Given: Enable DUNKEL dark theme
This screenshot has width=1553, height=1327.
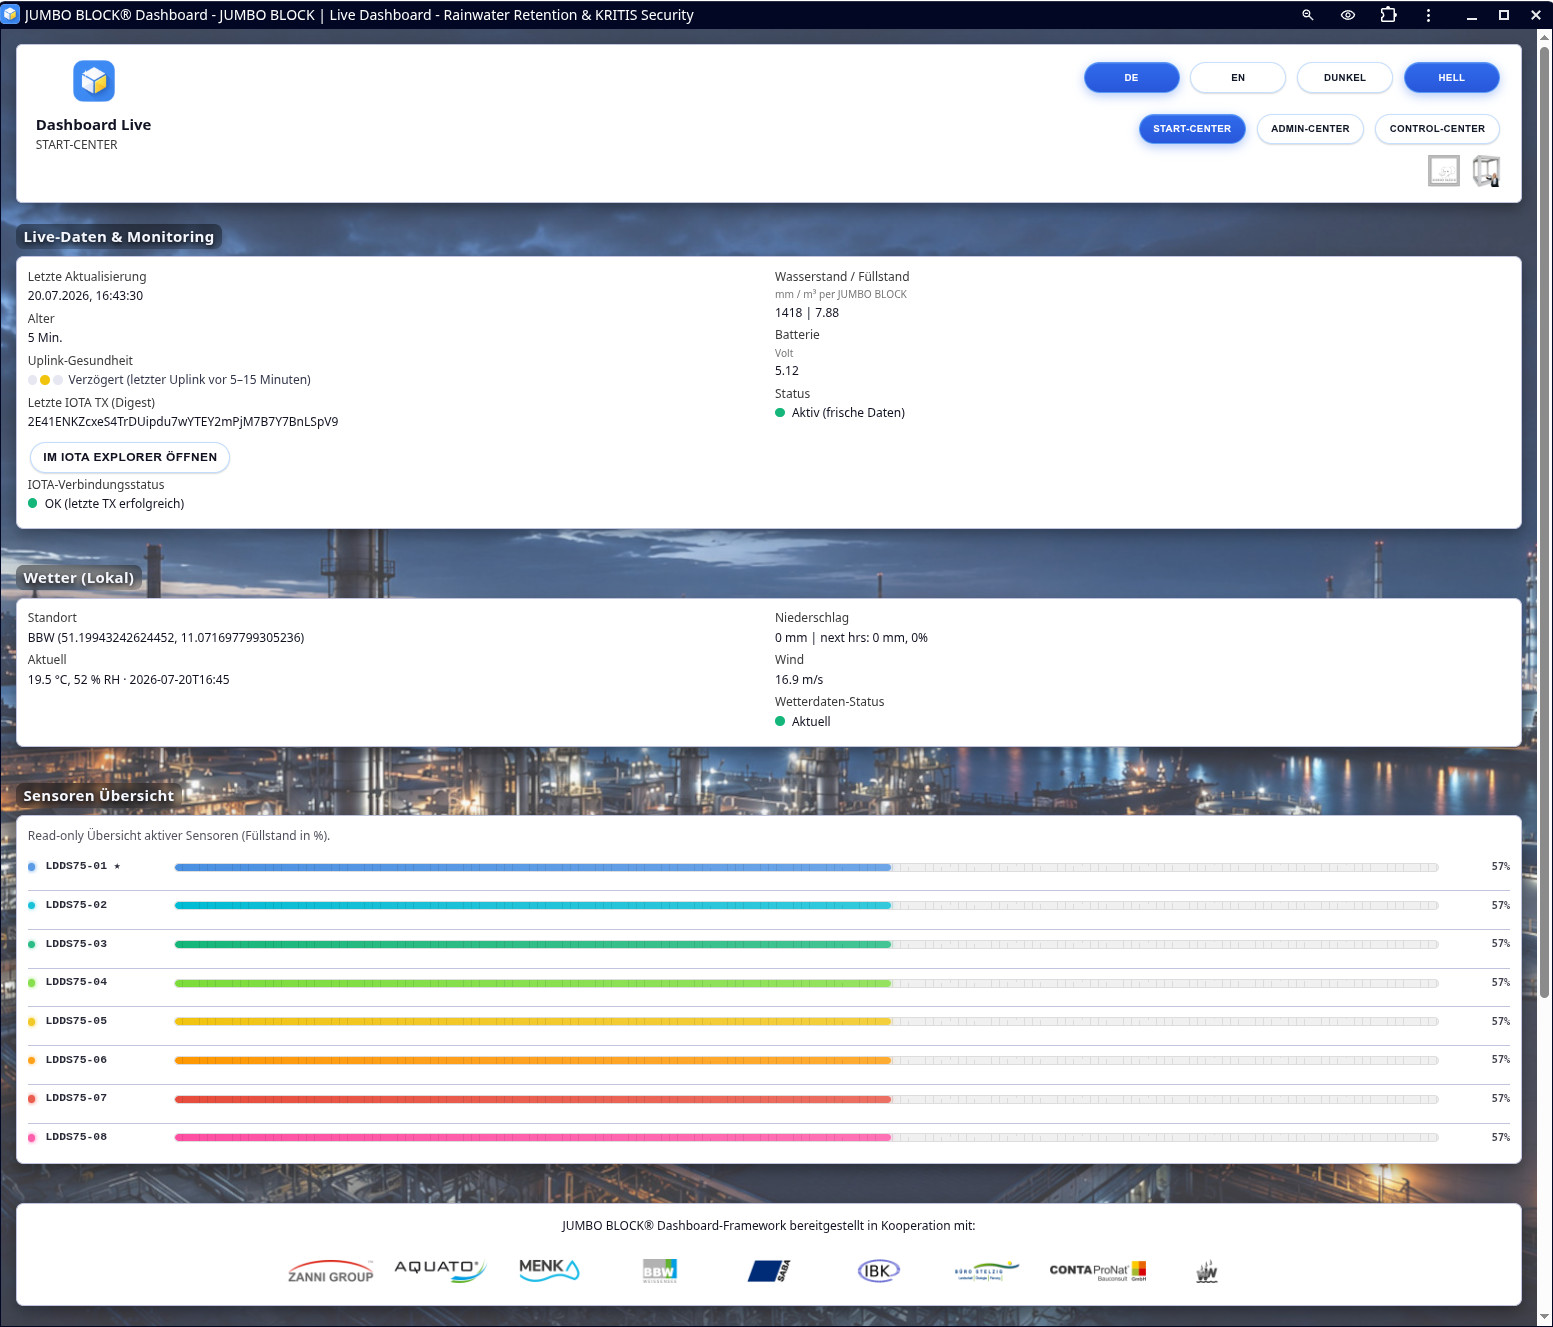Looking at the screenshot, I should (1344, 77).
